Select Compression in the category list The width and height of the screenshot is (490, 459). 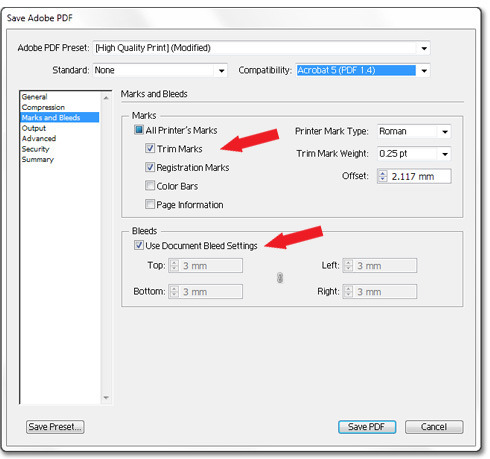click(43, 107)
